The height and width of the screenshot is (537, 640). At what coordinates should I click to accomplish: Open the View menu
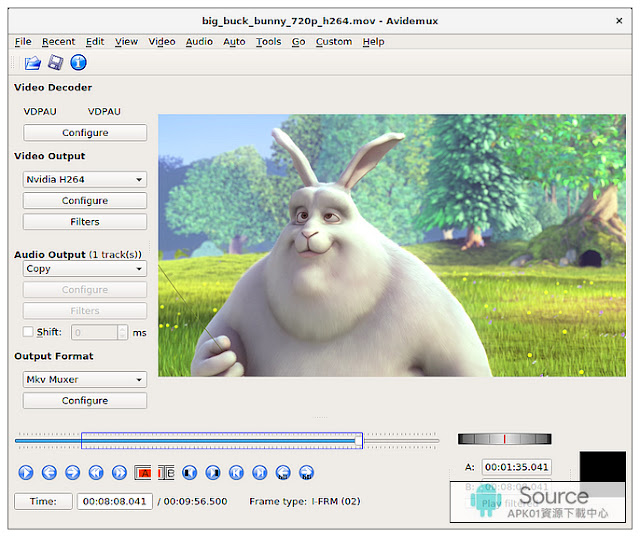point(126,42)
